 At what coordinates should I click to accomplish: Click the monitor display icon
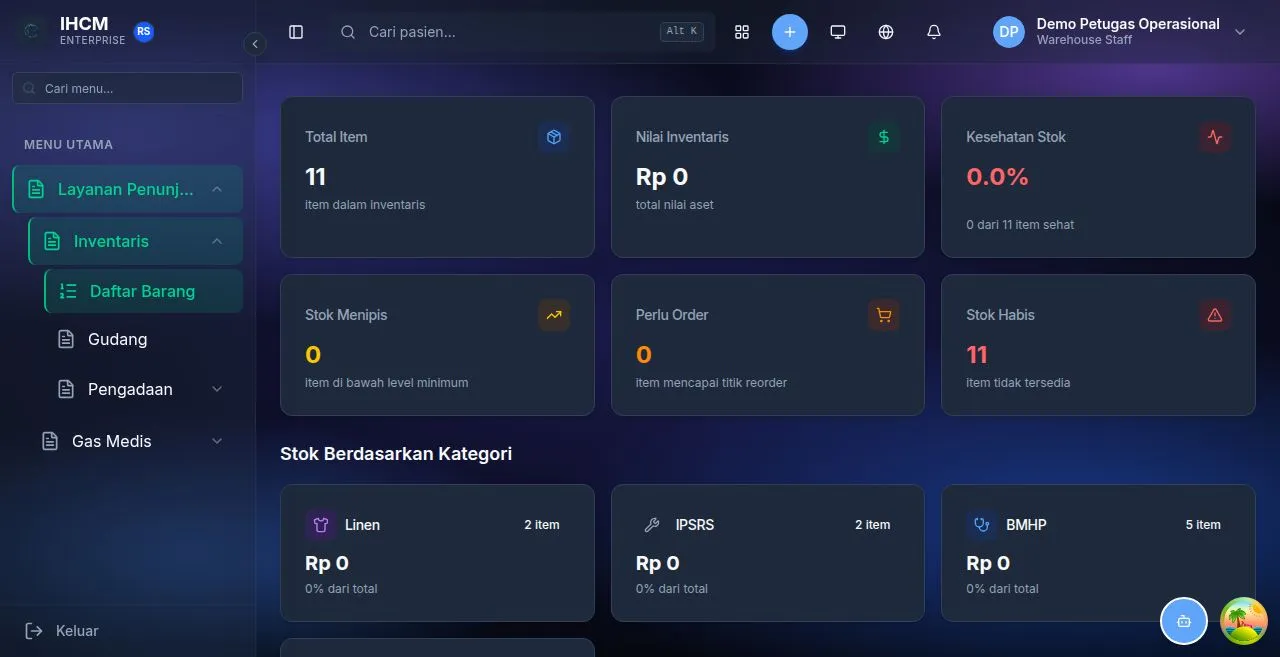click(x=838, y=32)
